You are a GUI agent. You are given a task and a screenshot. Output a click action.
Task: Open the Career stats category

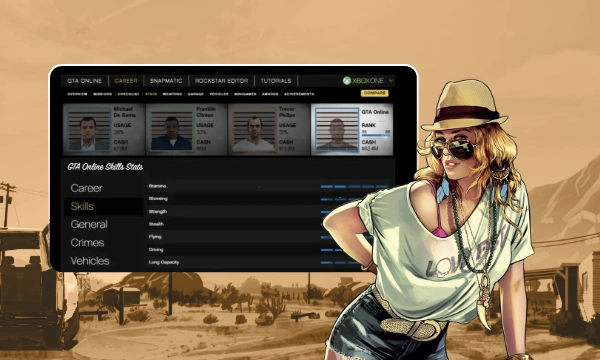86,188
